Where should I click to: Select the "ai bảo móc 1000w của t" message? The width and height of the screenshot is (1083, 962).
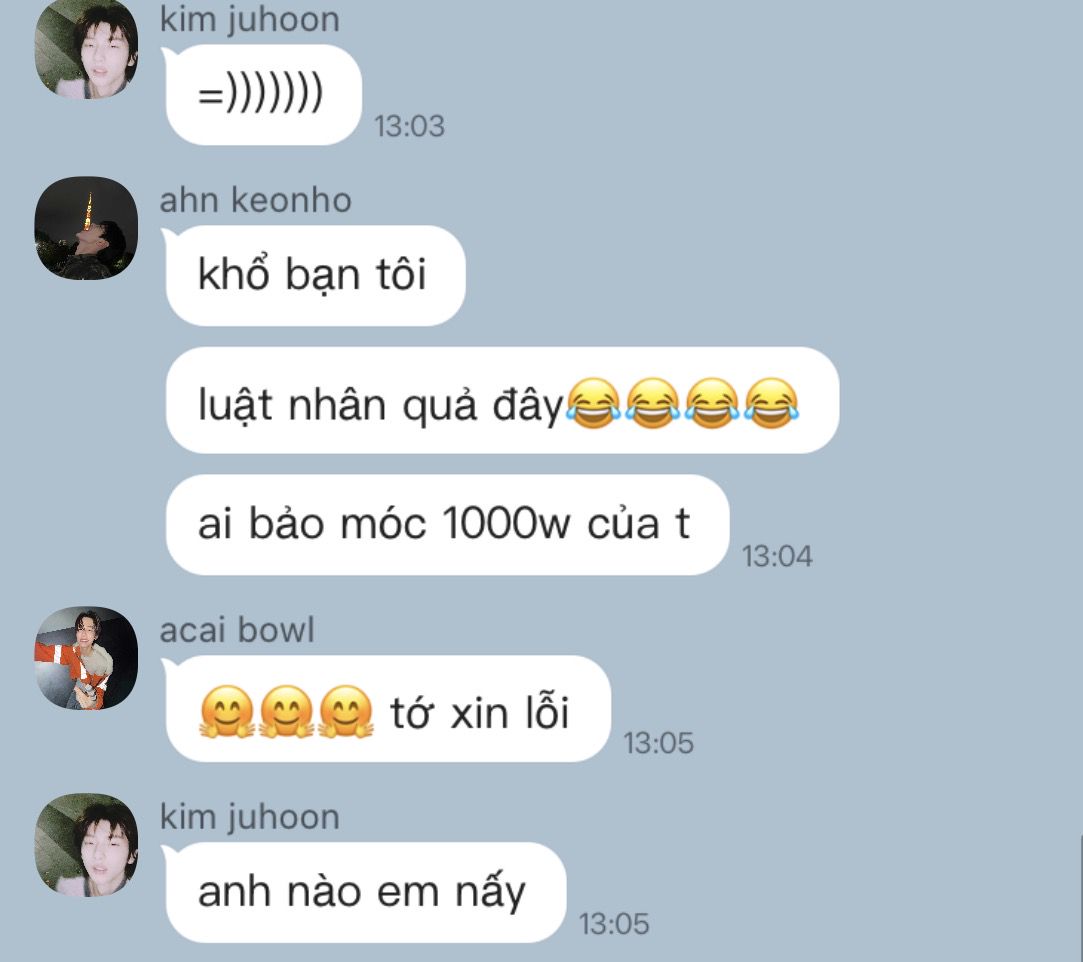point(447,525)
